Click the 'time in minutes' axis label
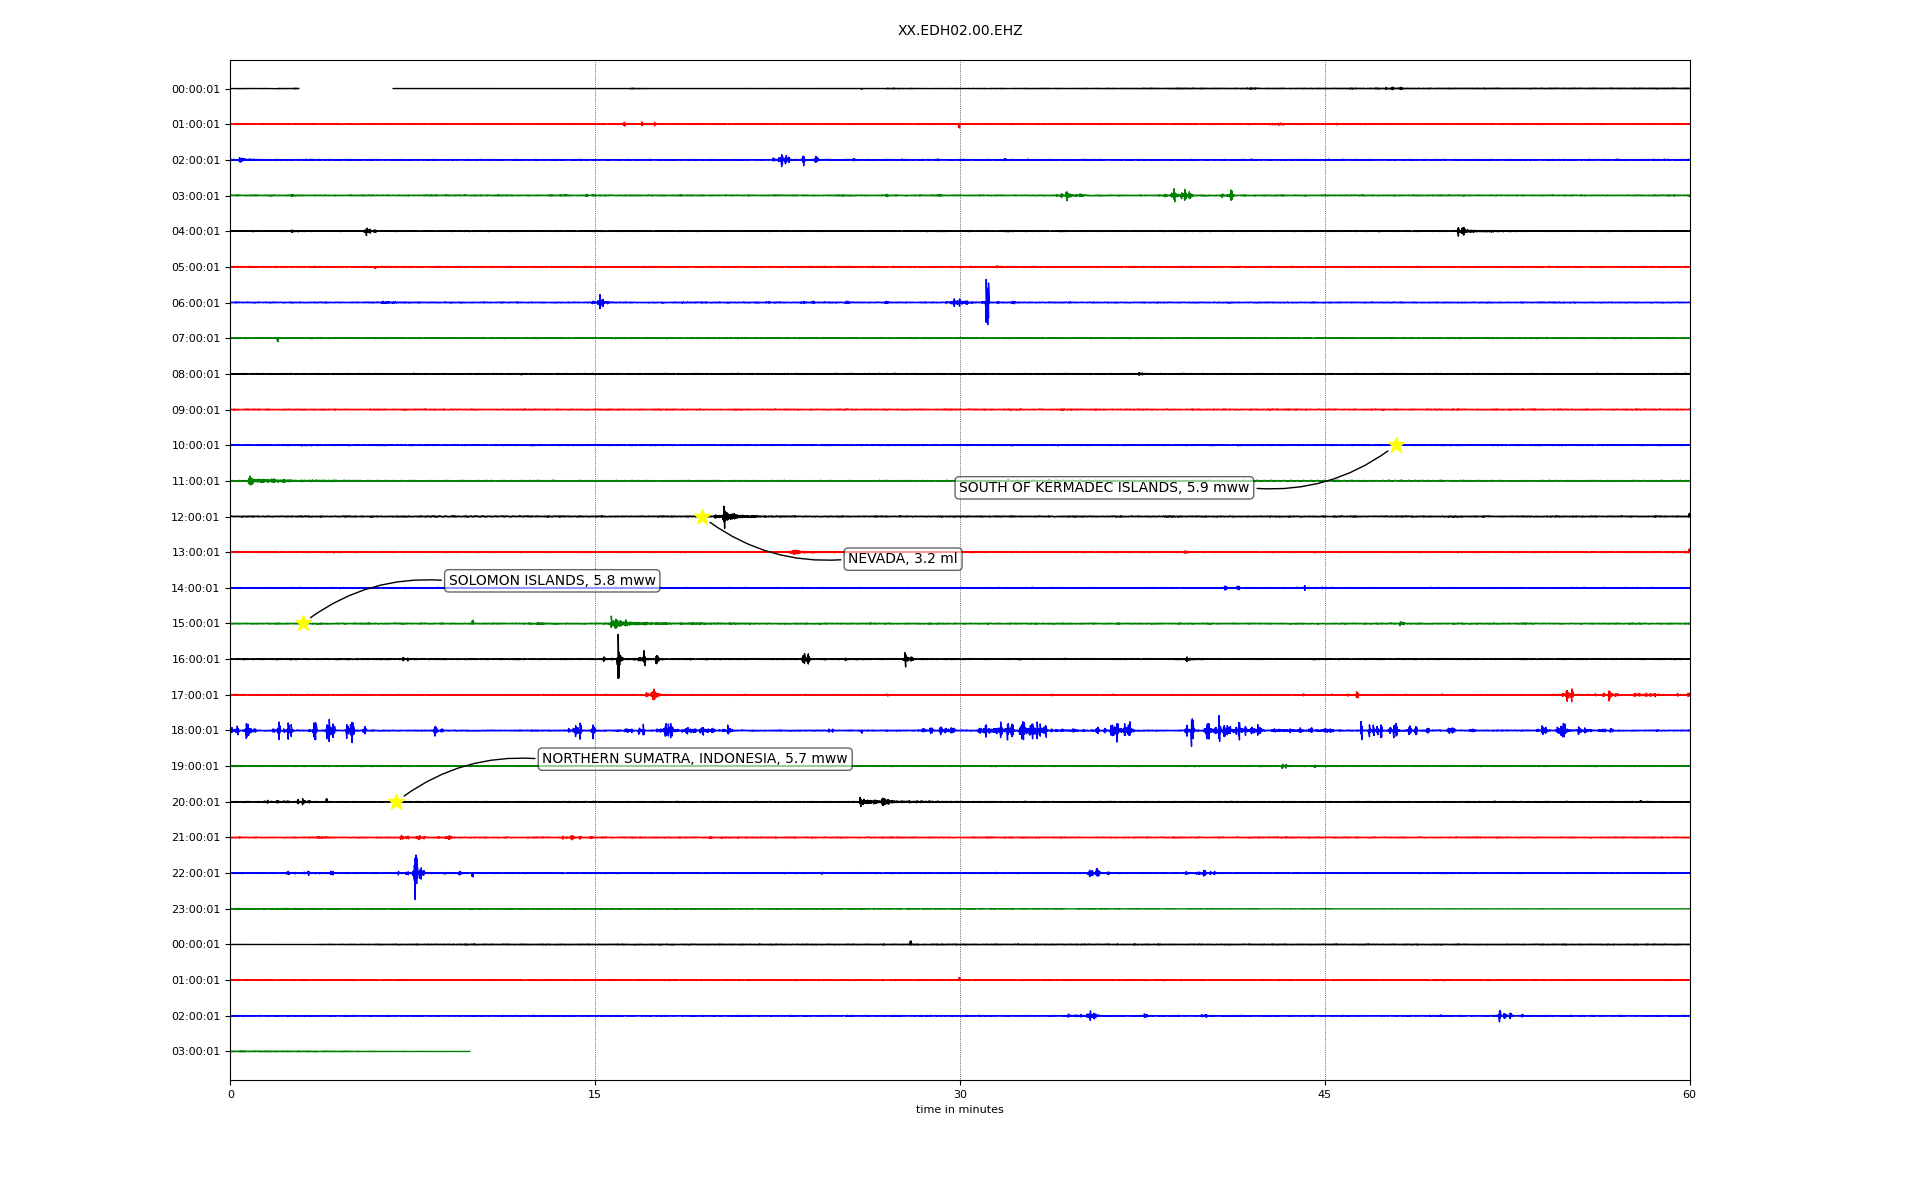Screen dimensions: 1920x1200 click(959, 1110)
